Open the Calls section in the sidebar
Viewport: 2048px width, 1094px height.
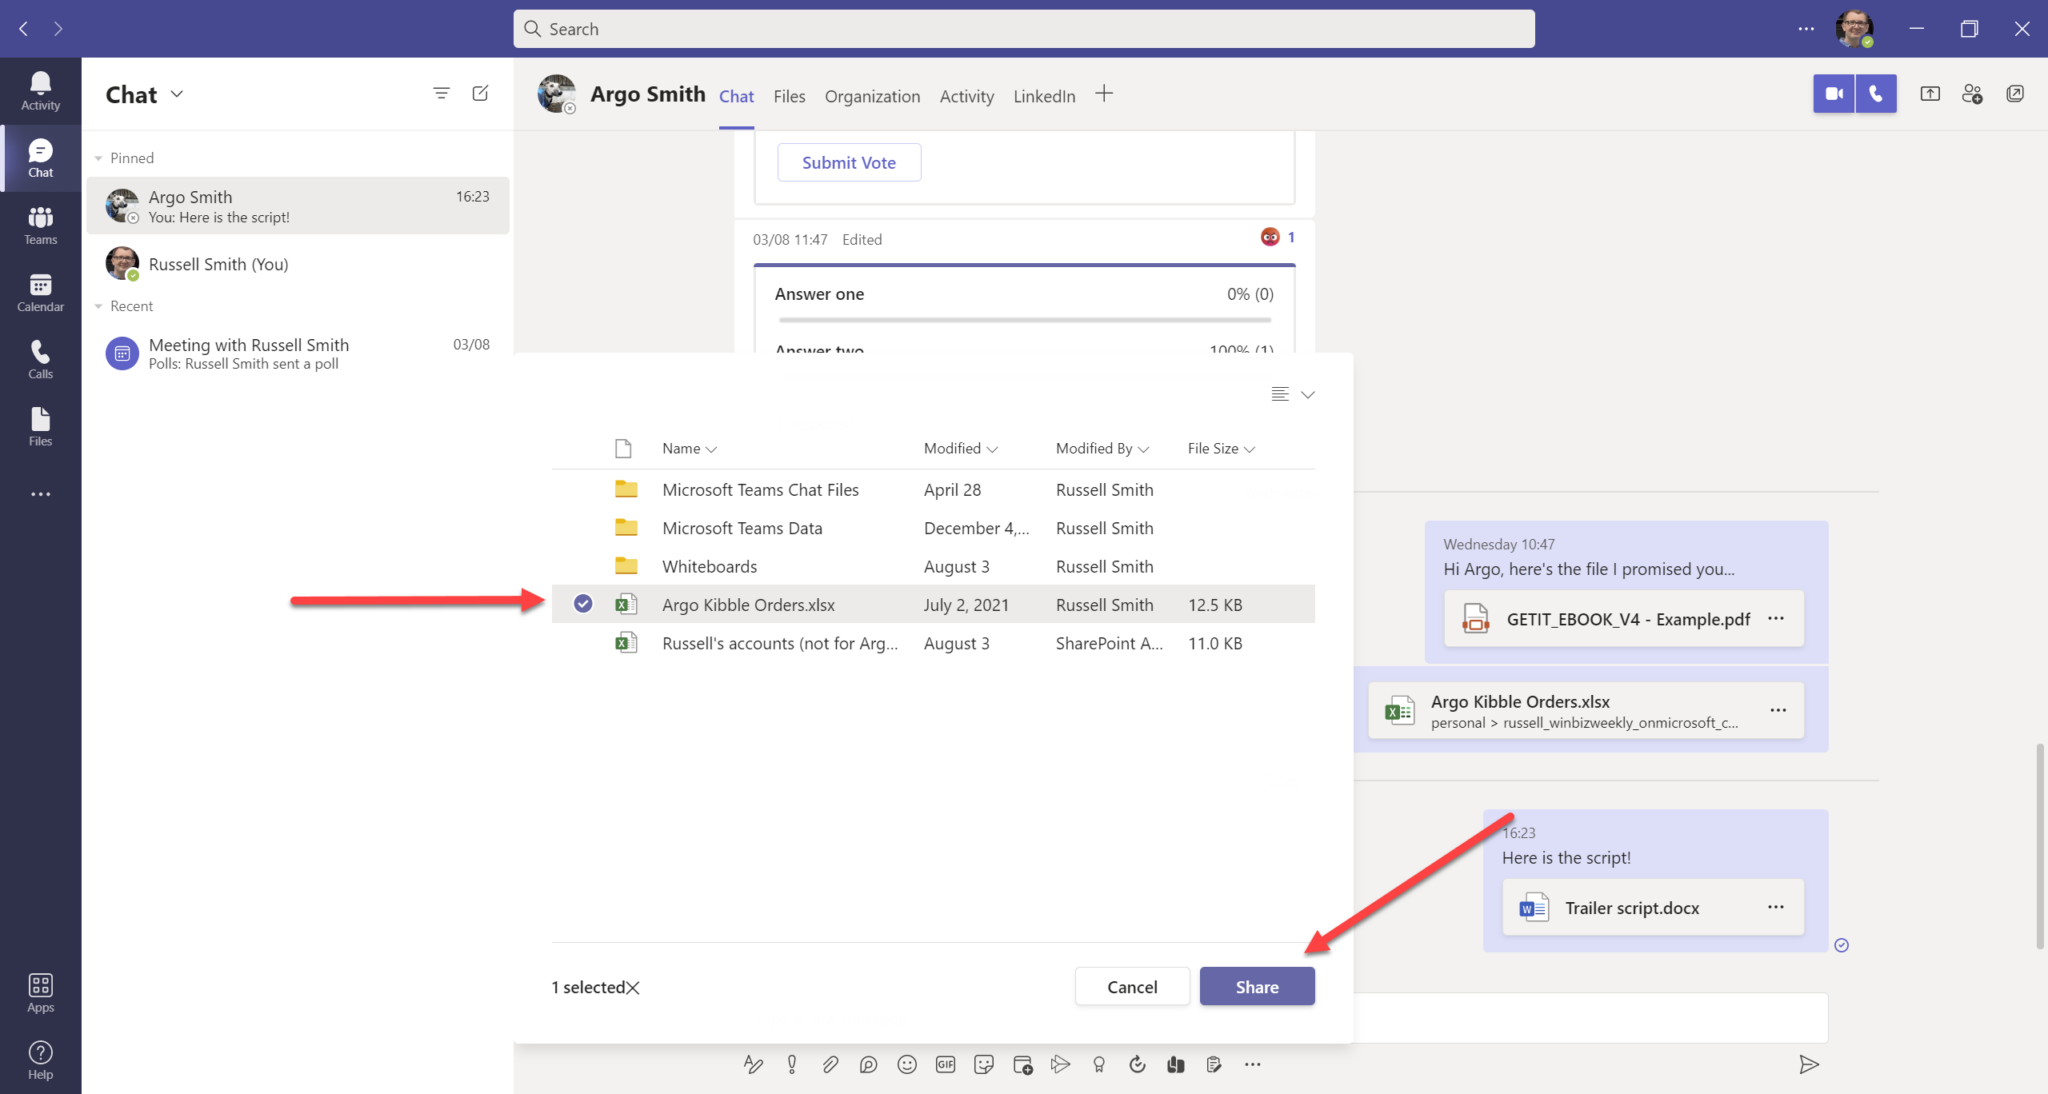coord(40,359)
